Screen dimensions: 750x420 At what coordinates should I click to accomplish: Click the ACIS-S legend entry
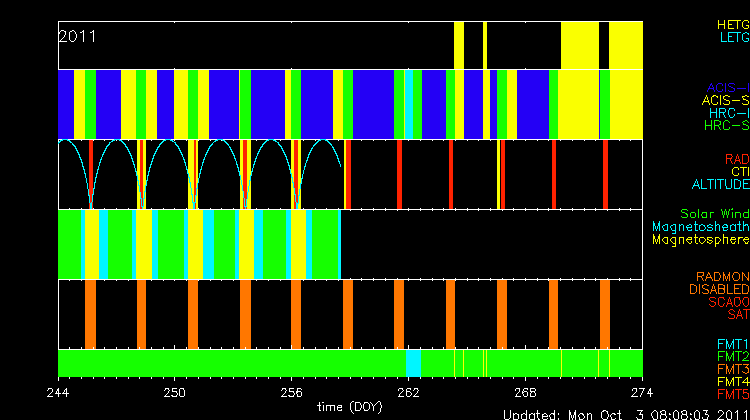click(725, 100)
